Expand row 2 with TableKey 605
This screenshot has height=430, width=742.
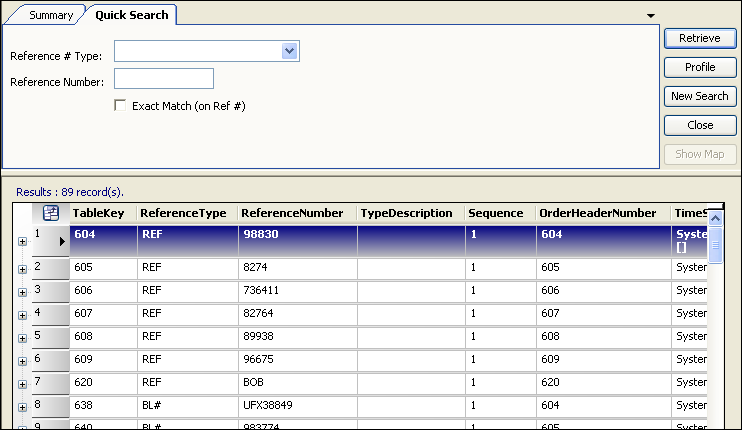[x=22, y=269]
